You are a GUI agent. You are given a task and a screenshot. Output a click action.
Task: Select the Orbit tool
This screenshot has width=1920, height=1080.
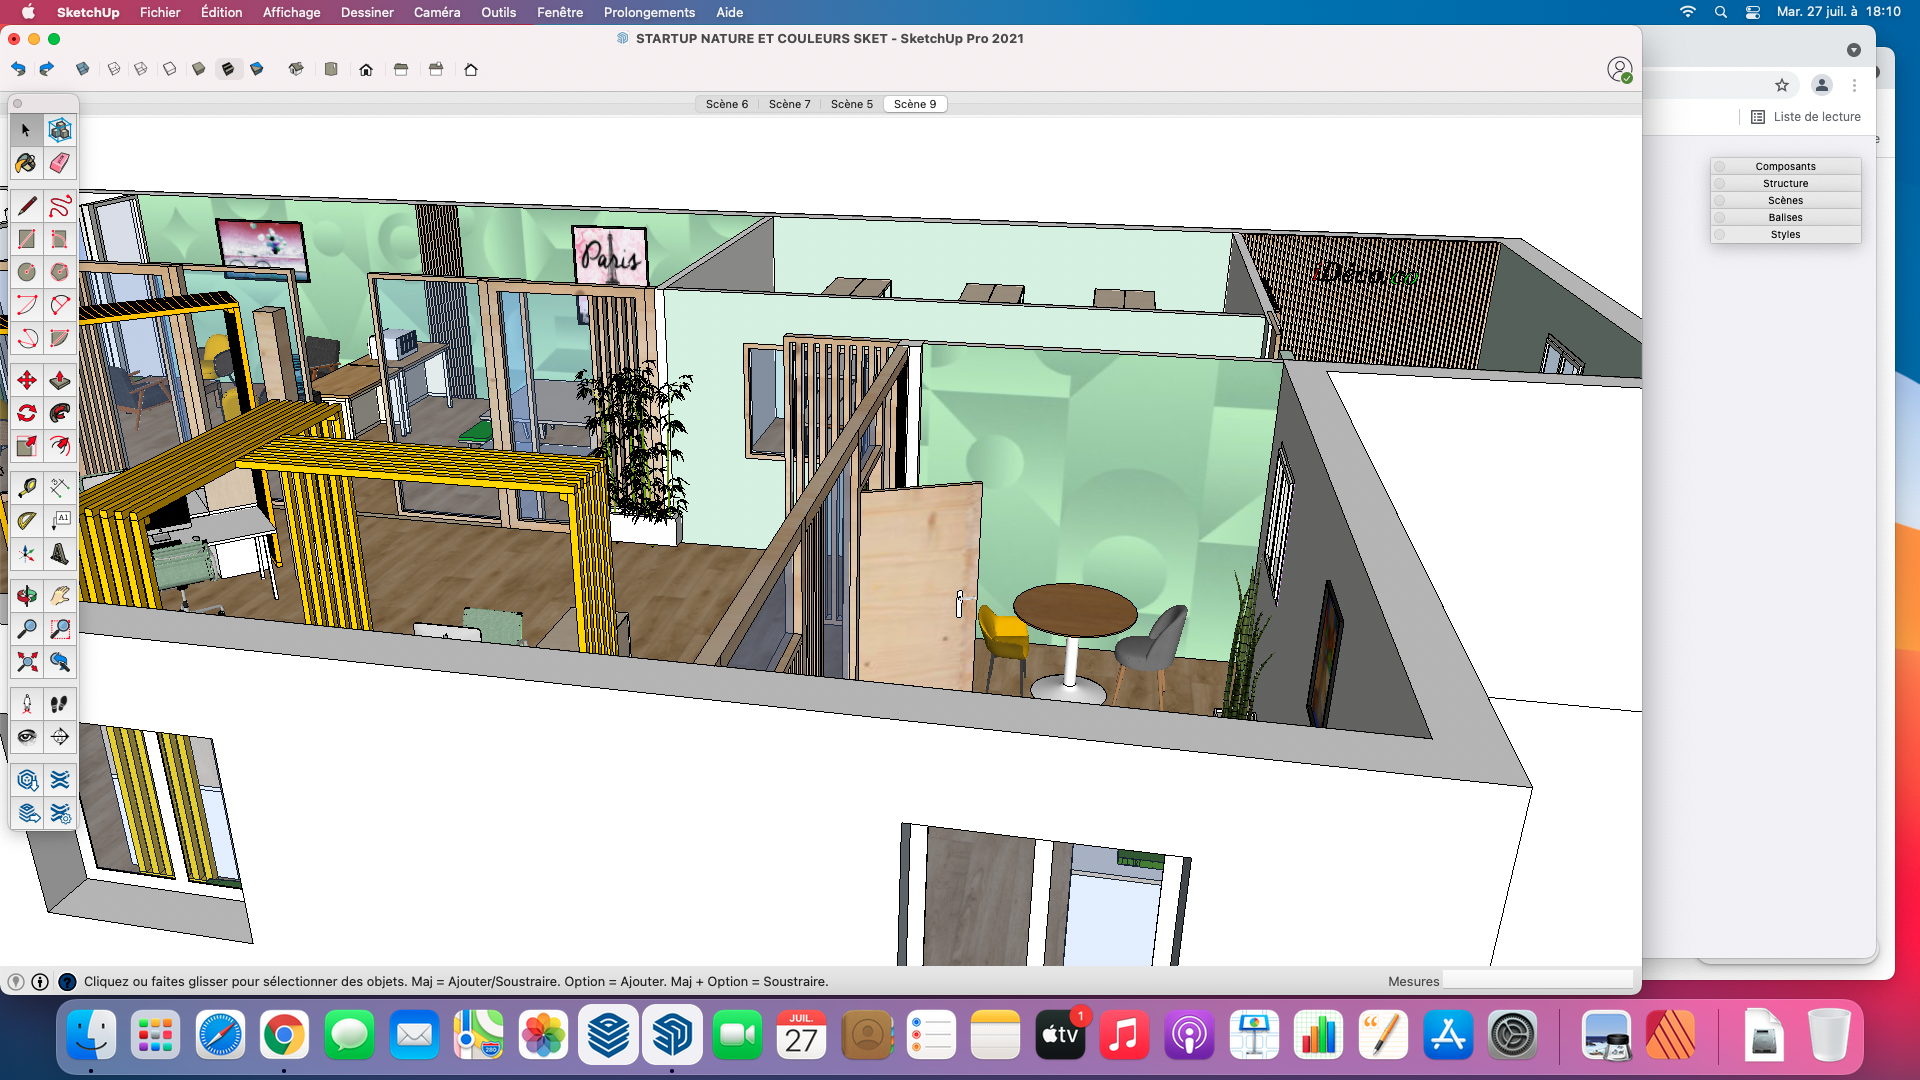[27, 596]
